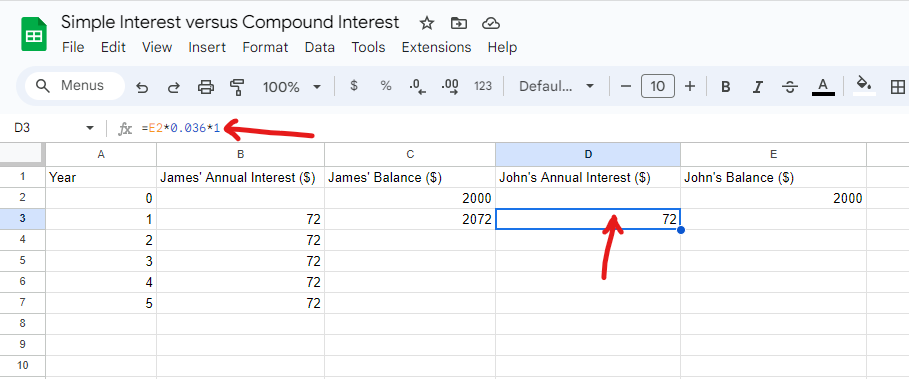Select row 1 header
Image resolution: width=909 pixels, height=379 pixels.
click(x=23, y=177)
